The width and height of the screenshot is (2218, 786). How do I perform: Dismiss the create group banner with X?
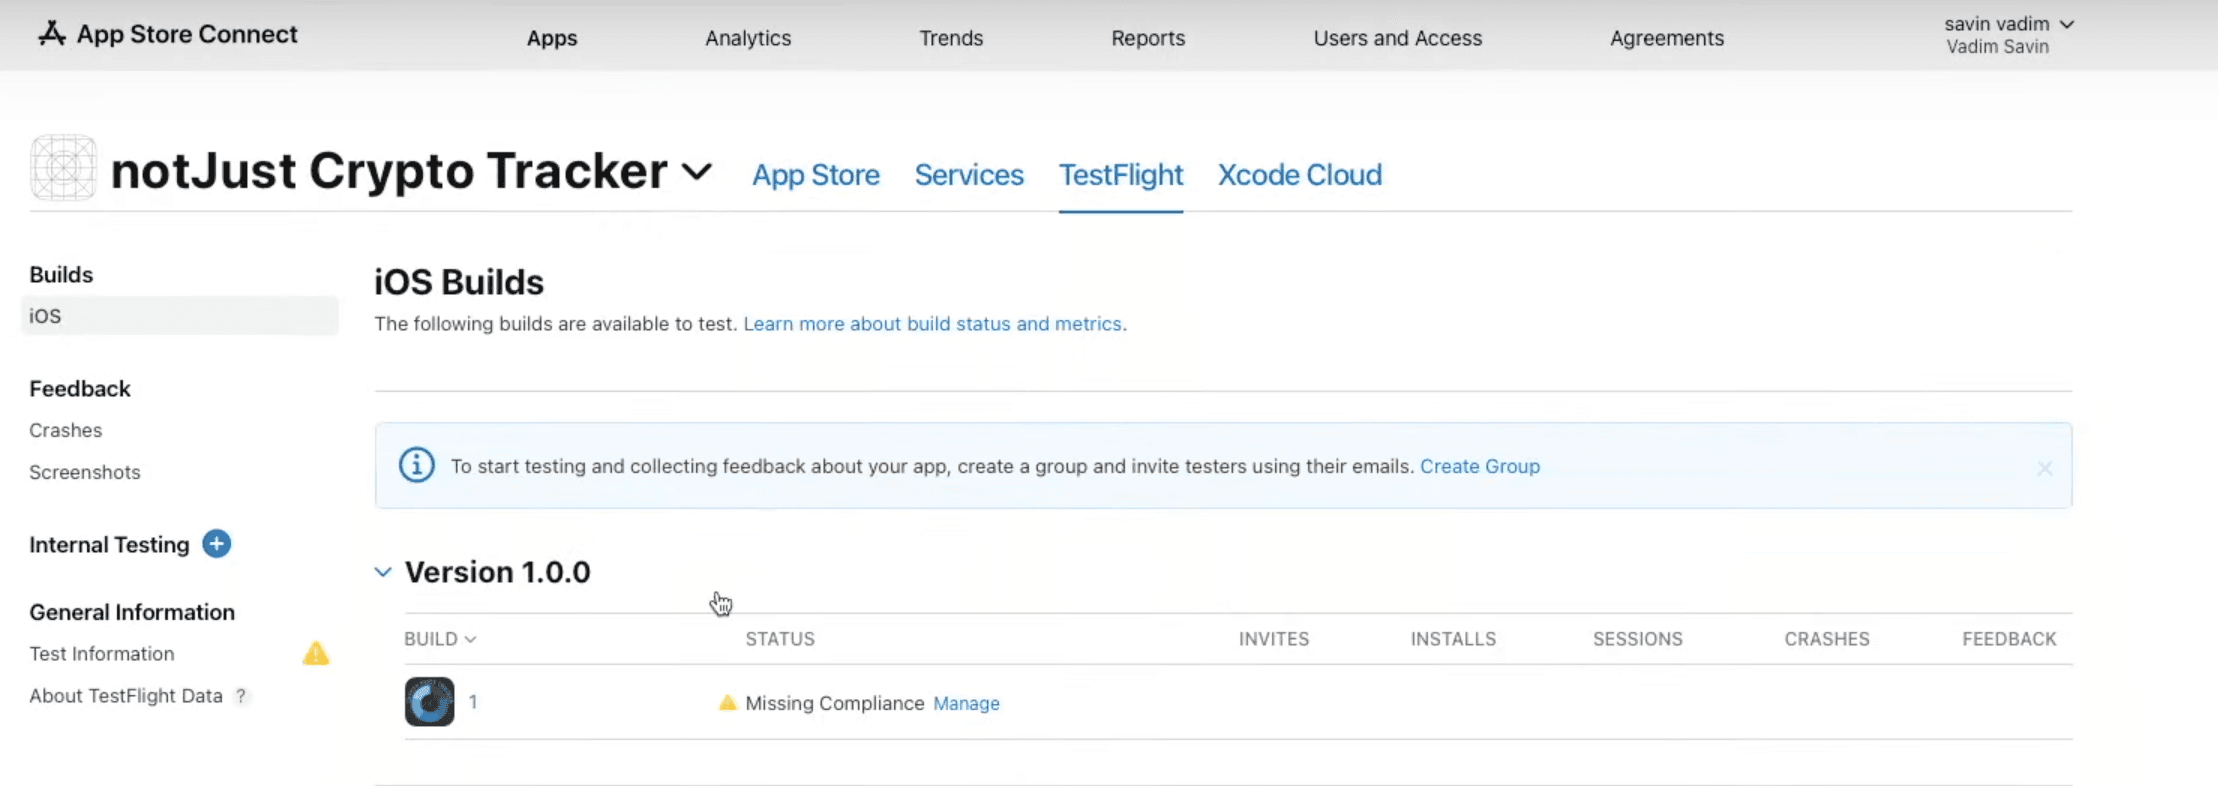tap(2045, 468)
